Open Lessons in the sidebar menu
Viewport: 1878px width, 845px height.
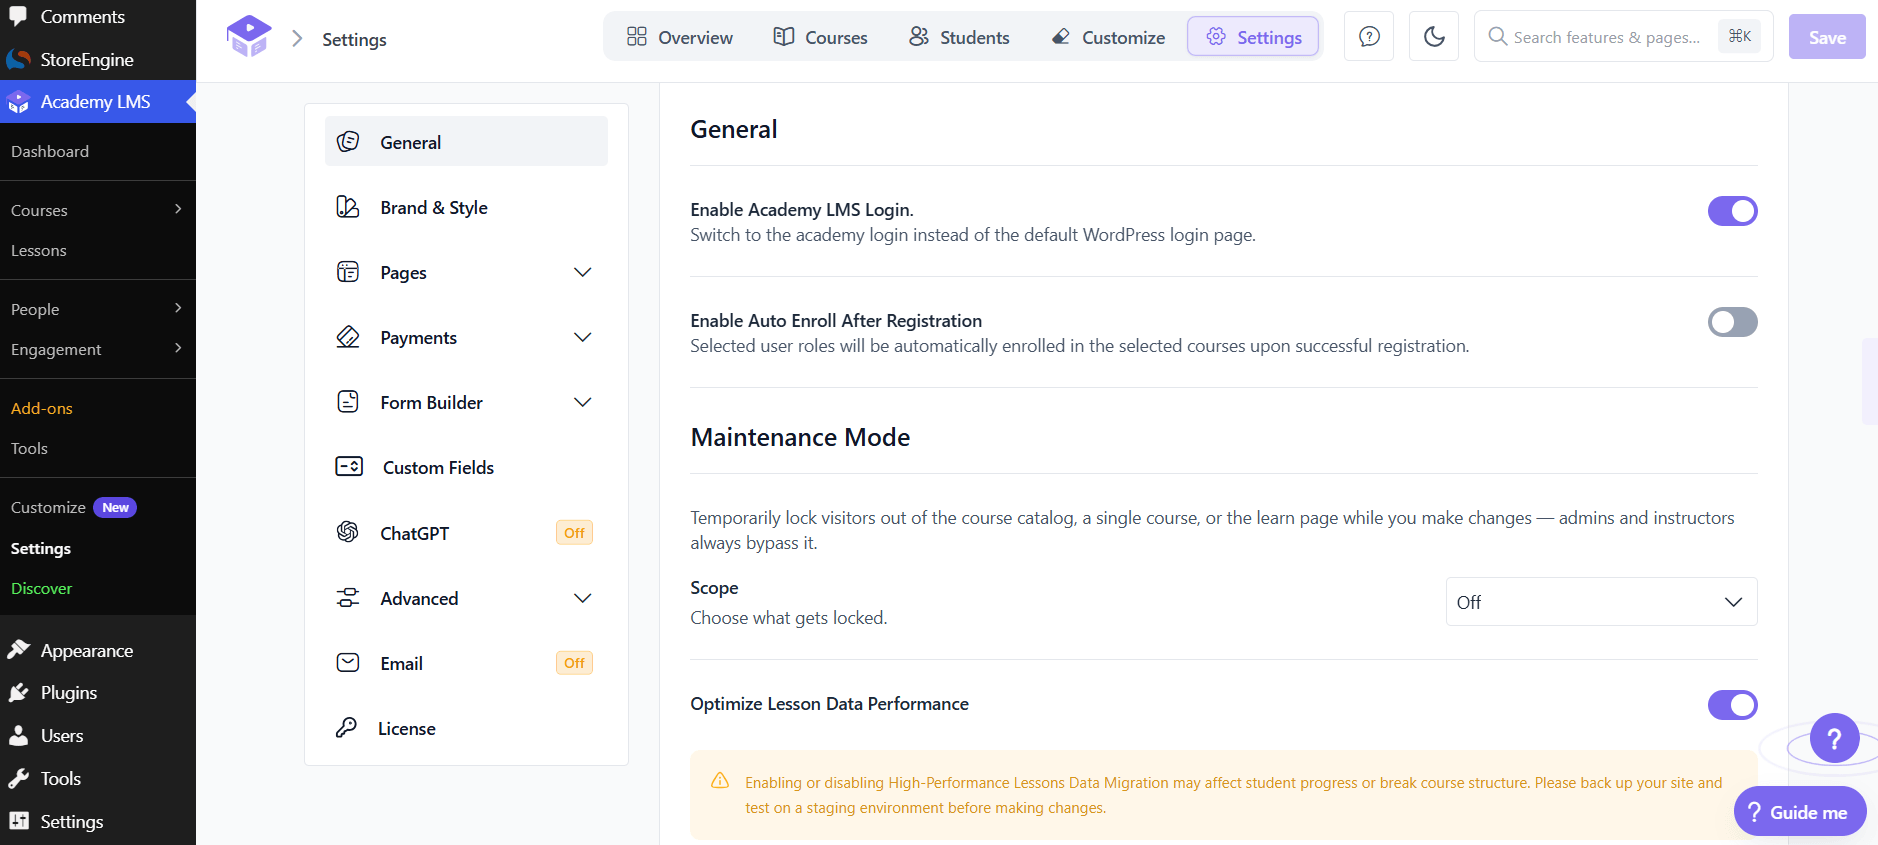(39, 250)
